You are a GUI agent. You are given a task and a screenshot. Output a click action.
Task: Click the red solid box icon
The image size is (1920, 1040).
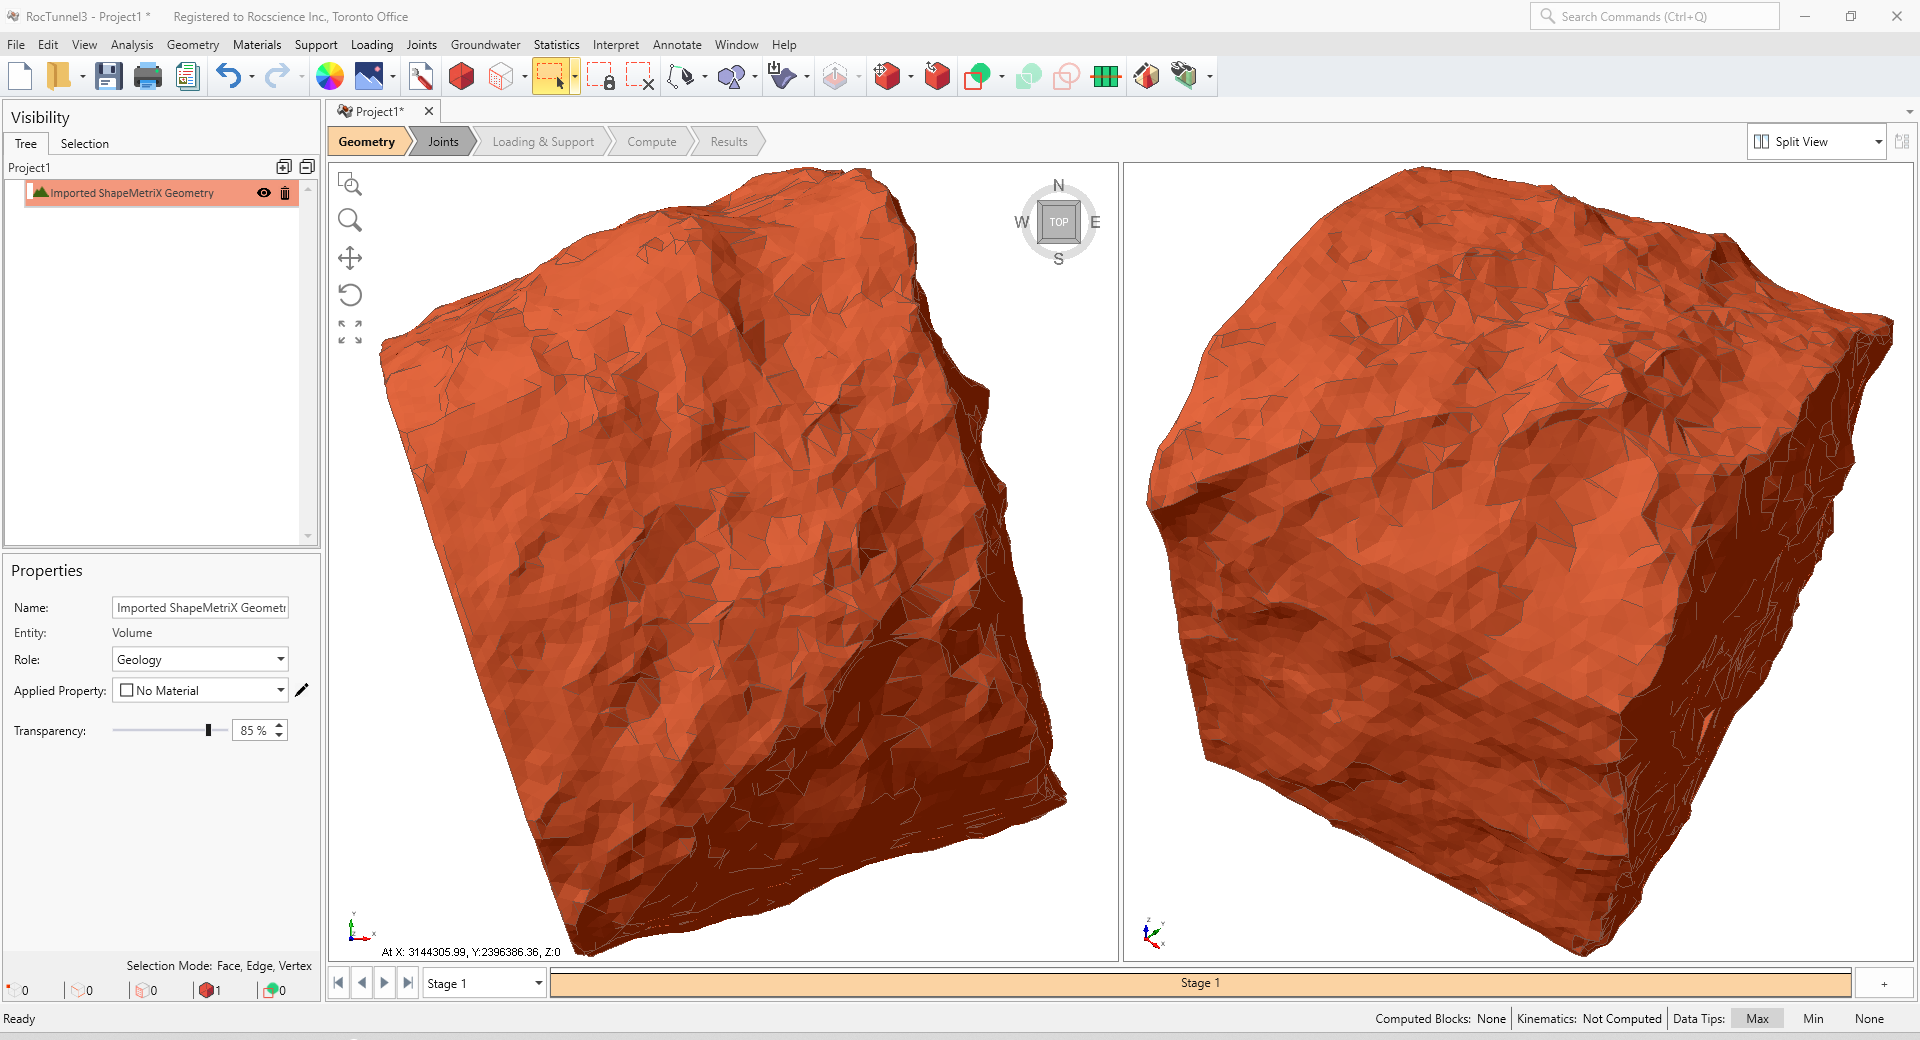[461, 76]
